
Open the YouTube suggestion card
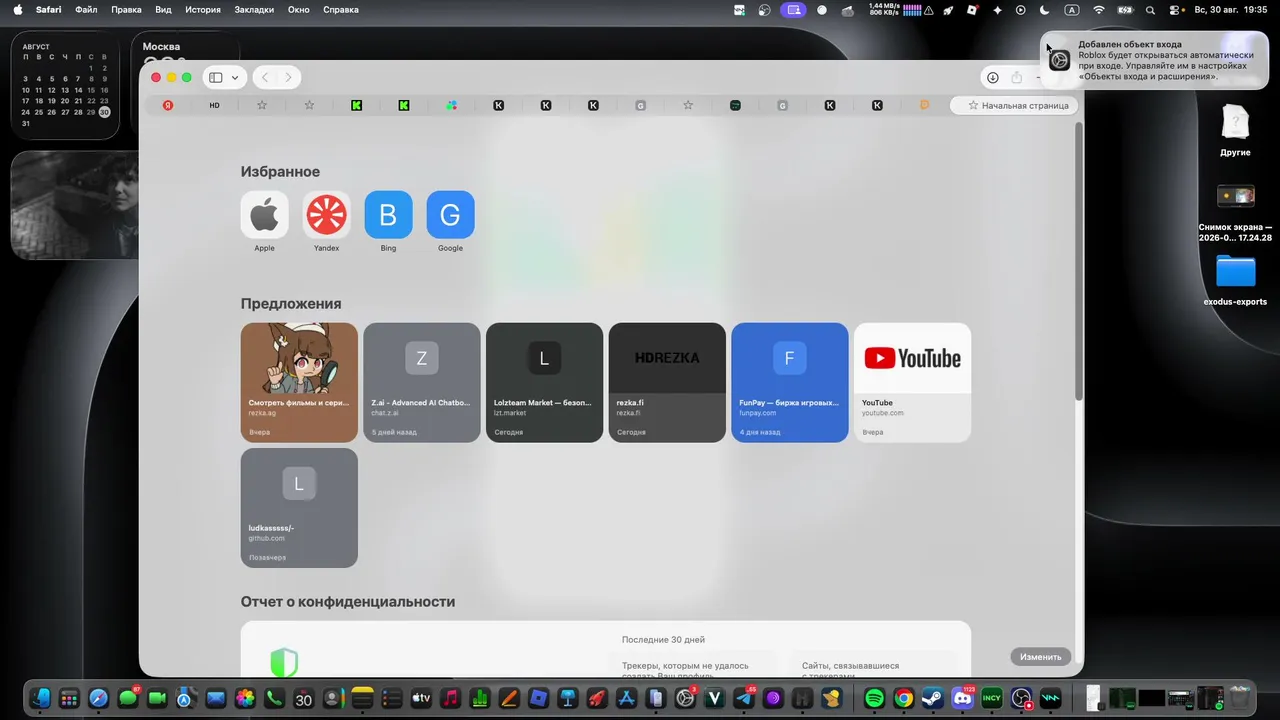(912, 382)
